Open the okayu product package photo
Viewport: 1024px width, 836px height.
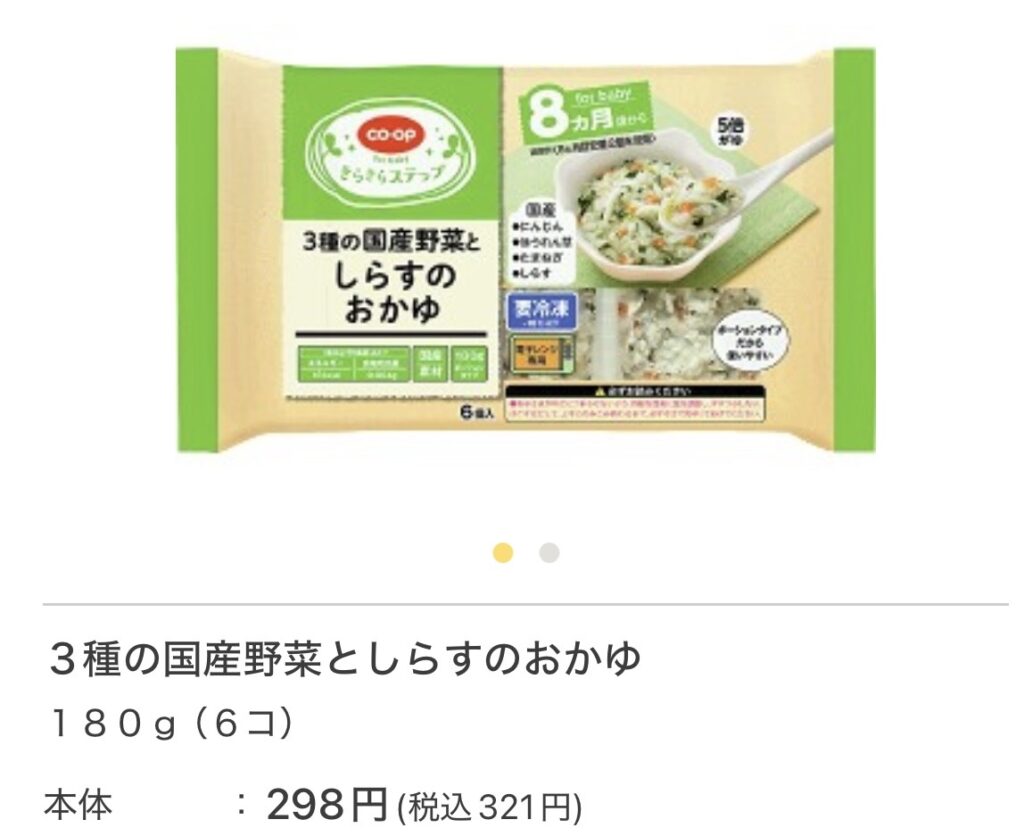point(526,250)
